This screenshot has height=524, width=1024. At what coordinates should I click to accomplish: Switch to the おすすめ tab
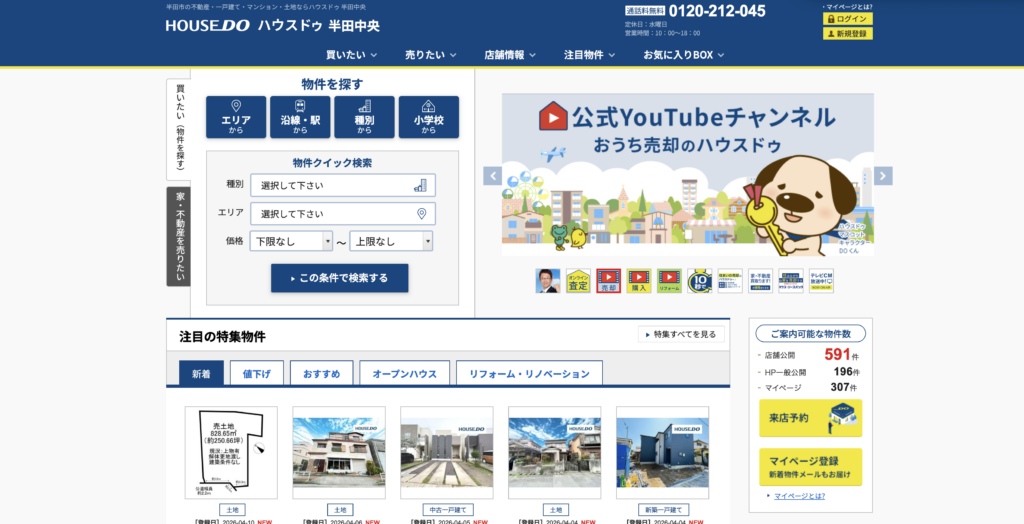321,374
